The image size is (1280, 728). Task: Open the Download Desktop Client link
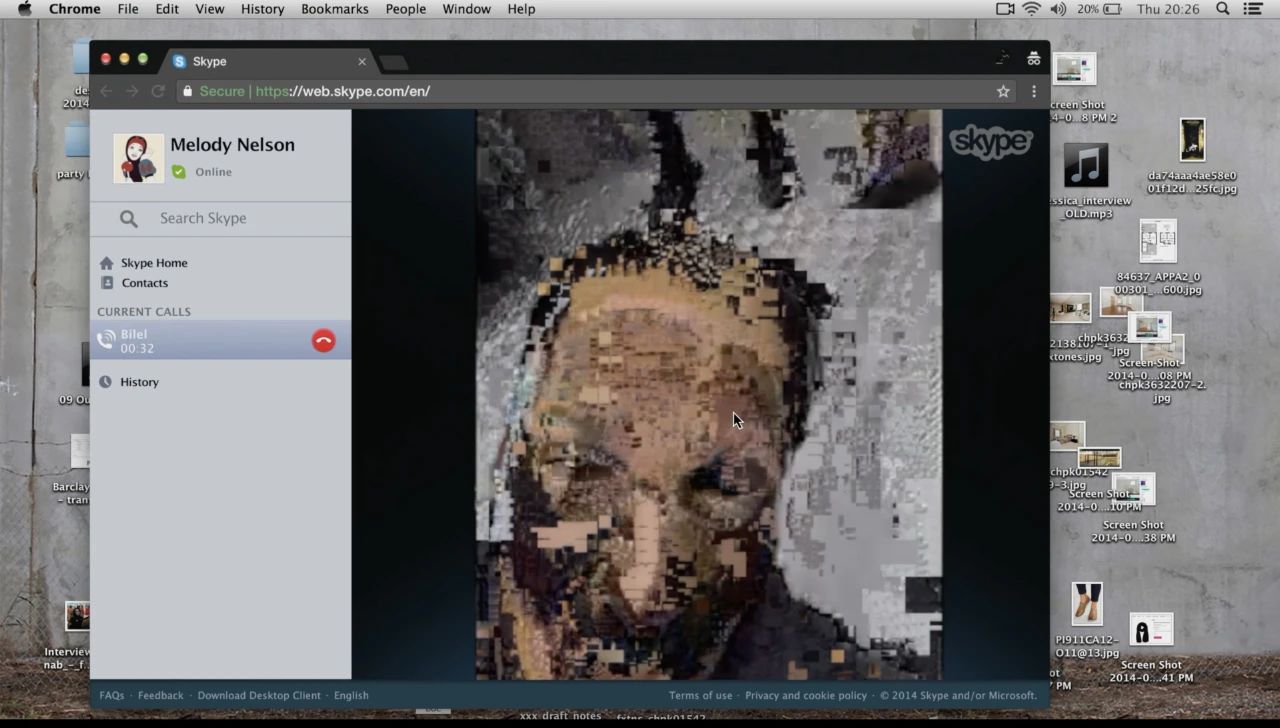259,695
